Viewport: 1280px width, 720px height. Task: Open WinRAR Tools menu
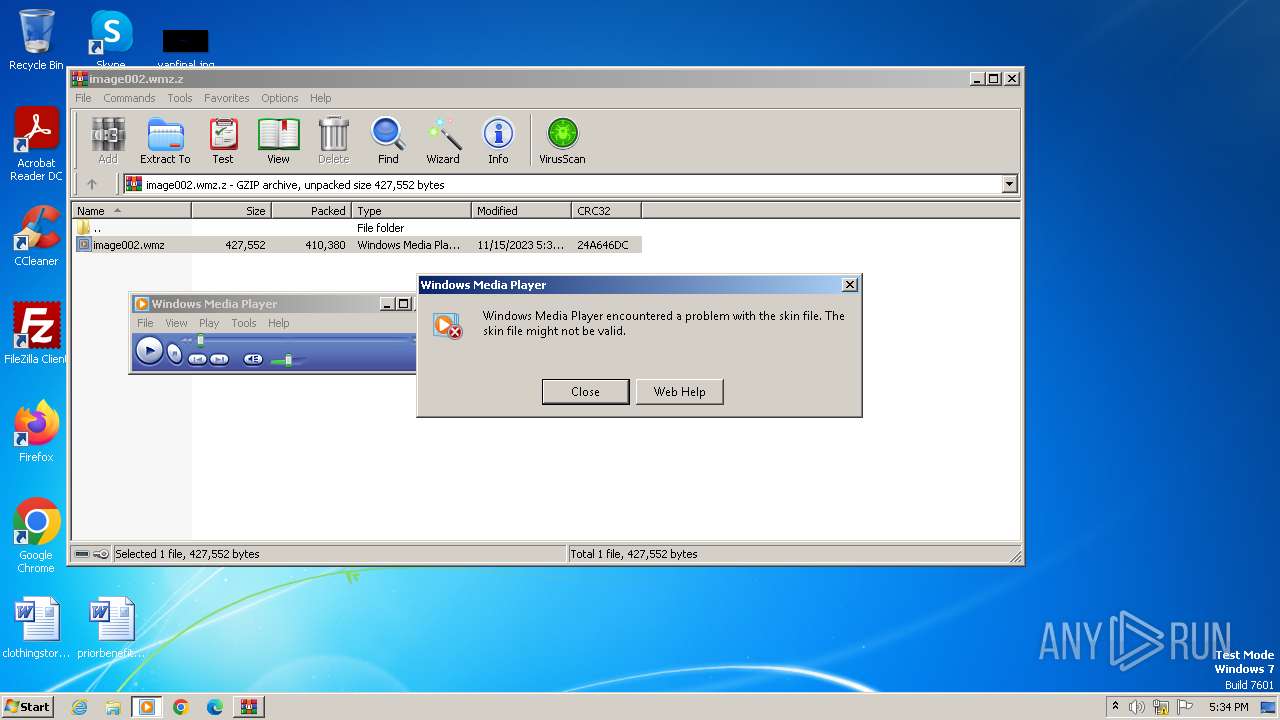(180, 98)
